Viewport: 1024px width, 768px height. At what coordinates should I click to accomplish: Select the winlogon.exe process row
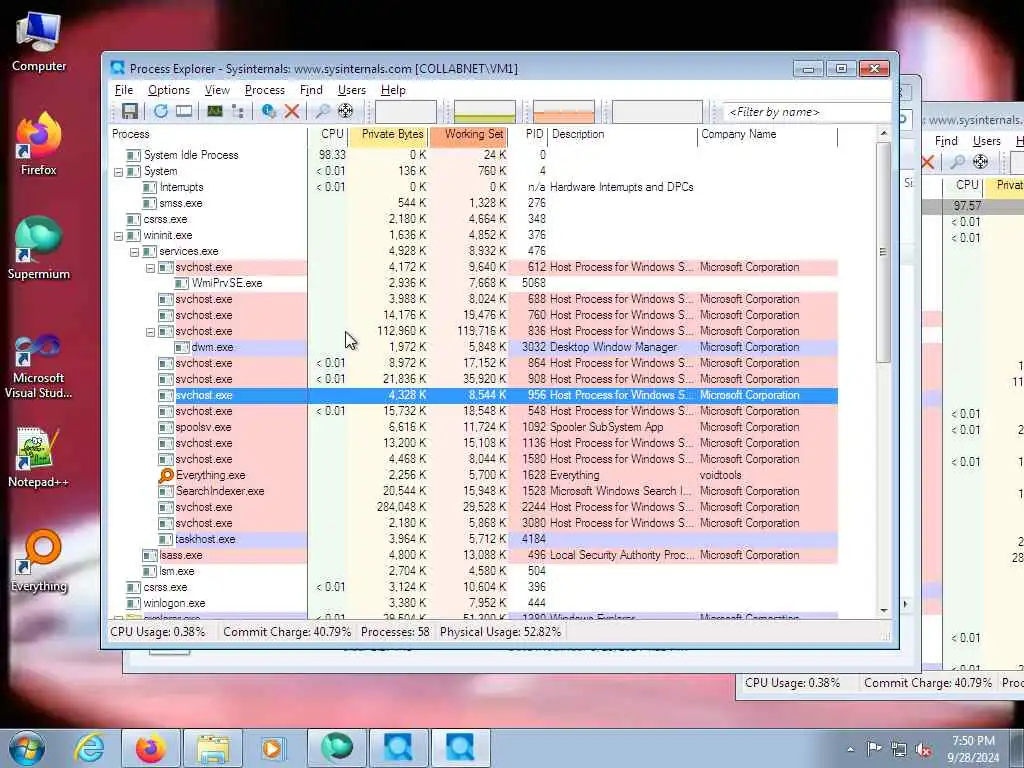475,603
